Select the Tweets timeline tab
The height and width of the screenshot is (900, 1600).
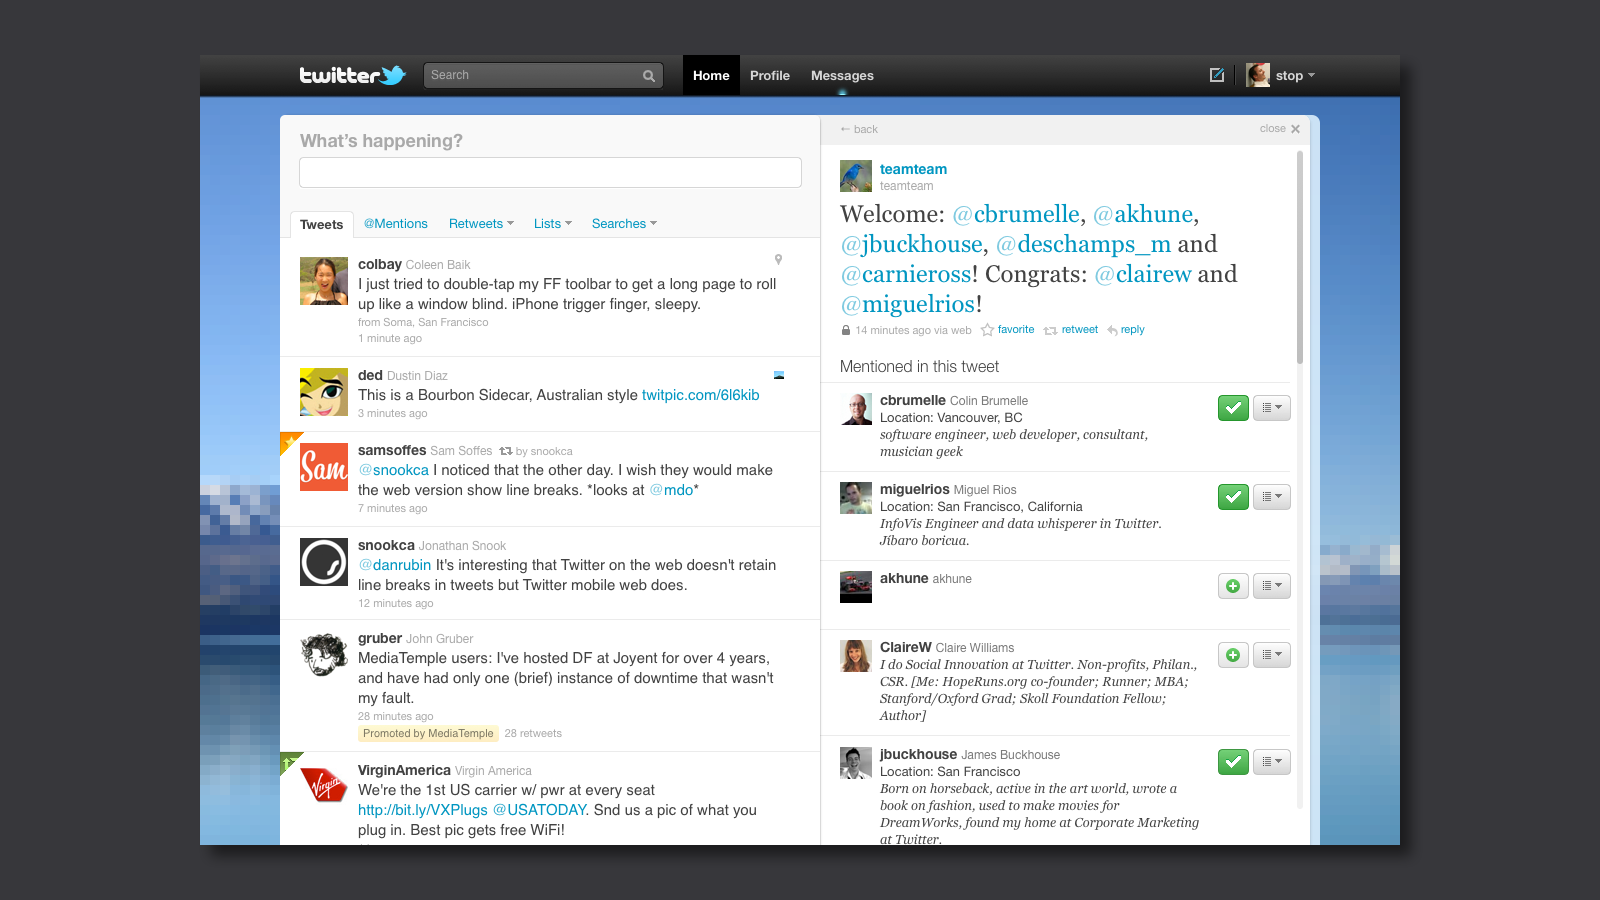[322, 225]
